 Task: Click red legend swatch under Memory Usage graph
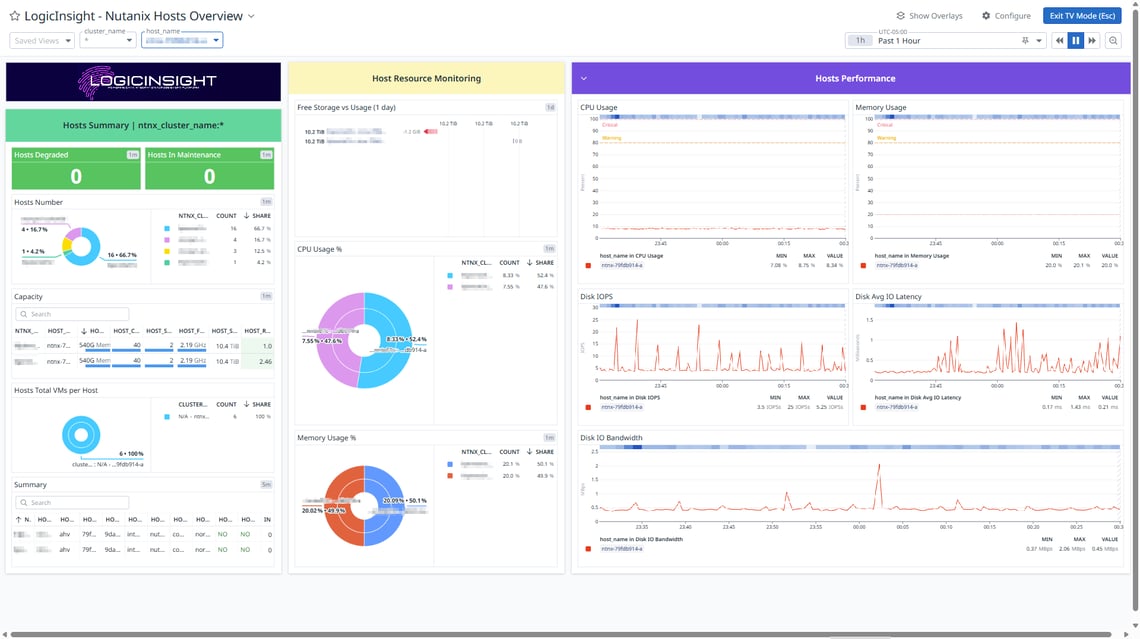pyautogui.click(x=863, y=265)
